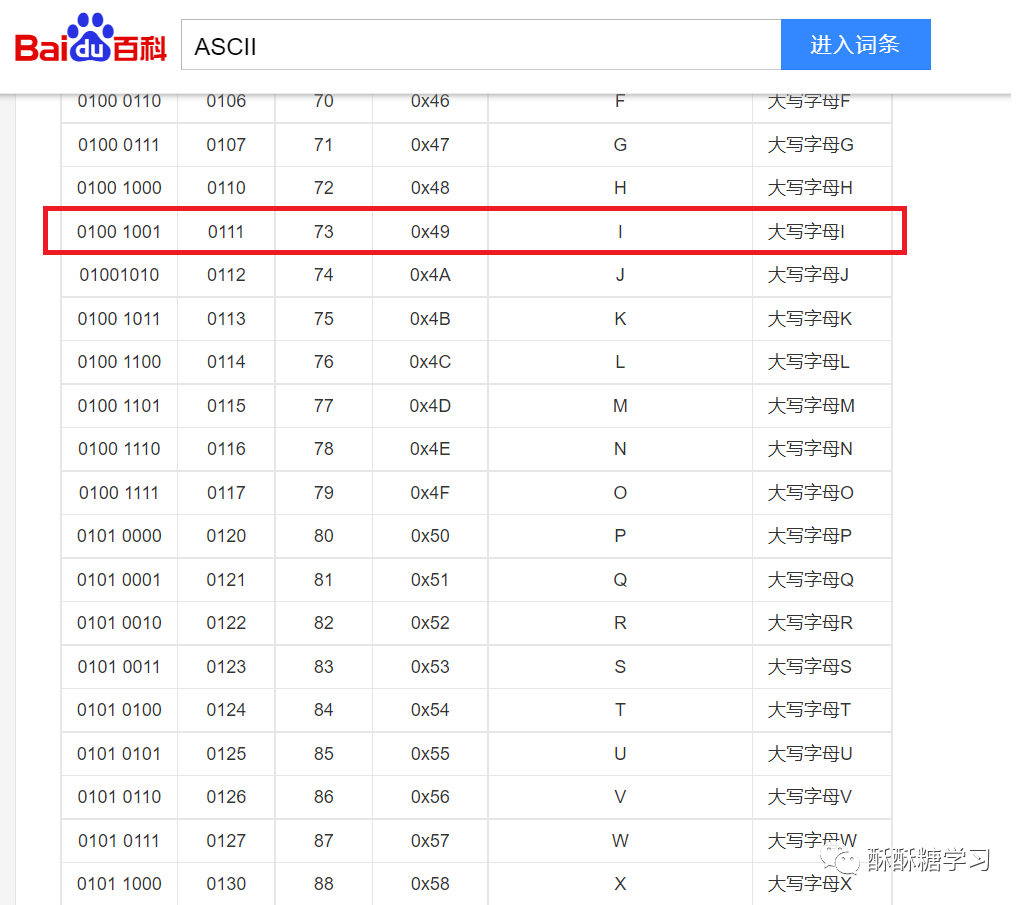
Task: Click the character cell L
Action: tap(620, 362)
